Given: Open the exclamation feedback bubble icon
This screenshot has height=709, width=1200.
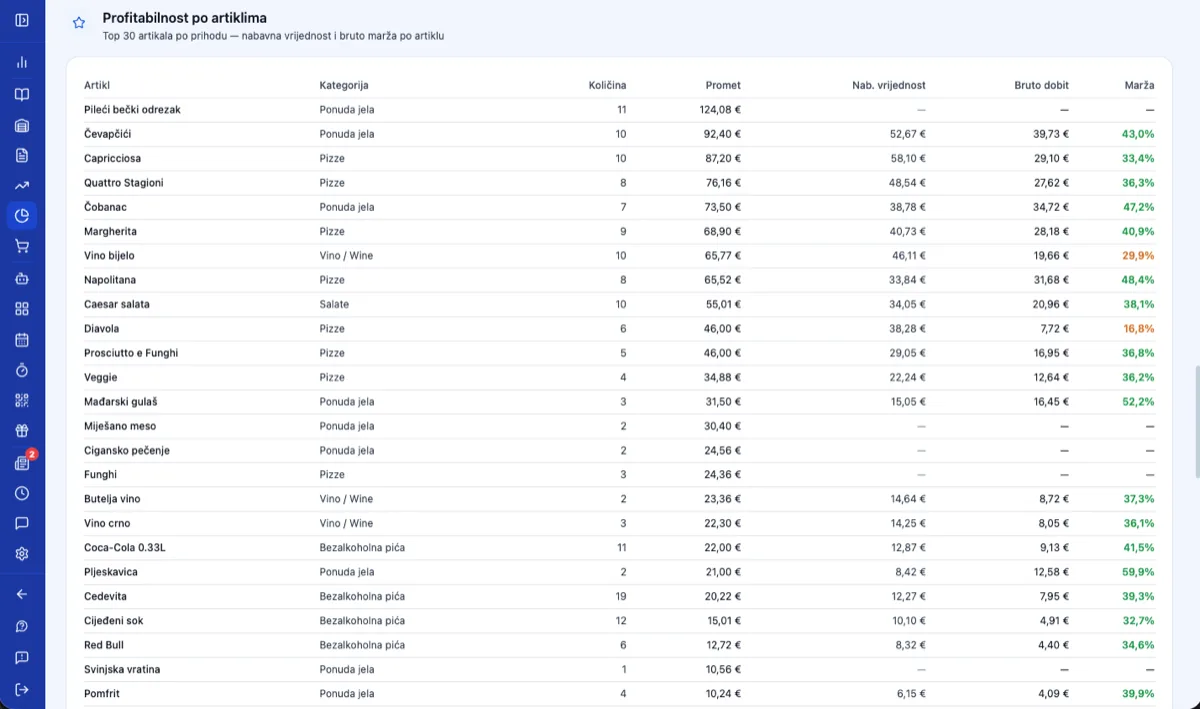Looking at the screenshot, I should click(x=22, y=658).
